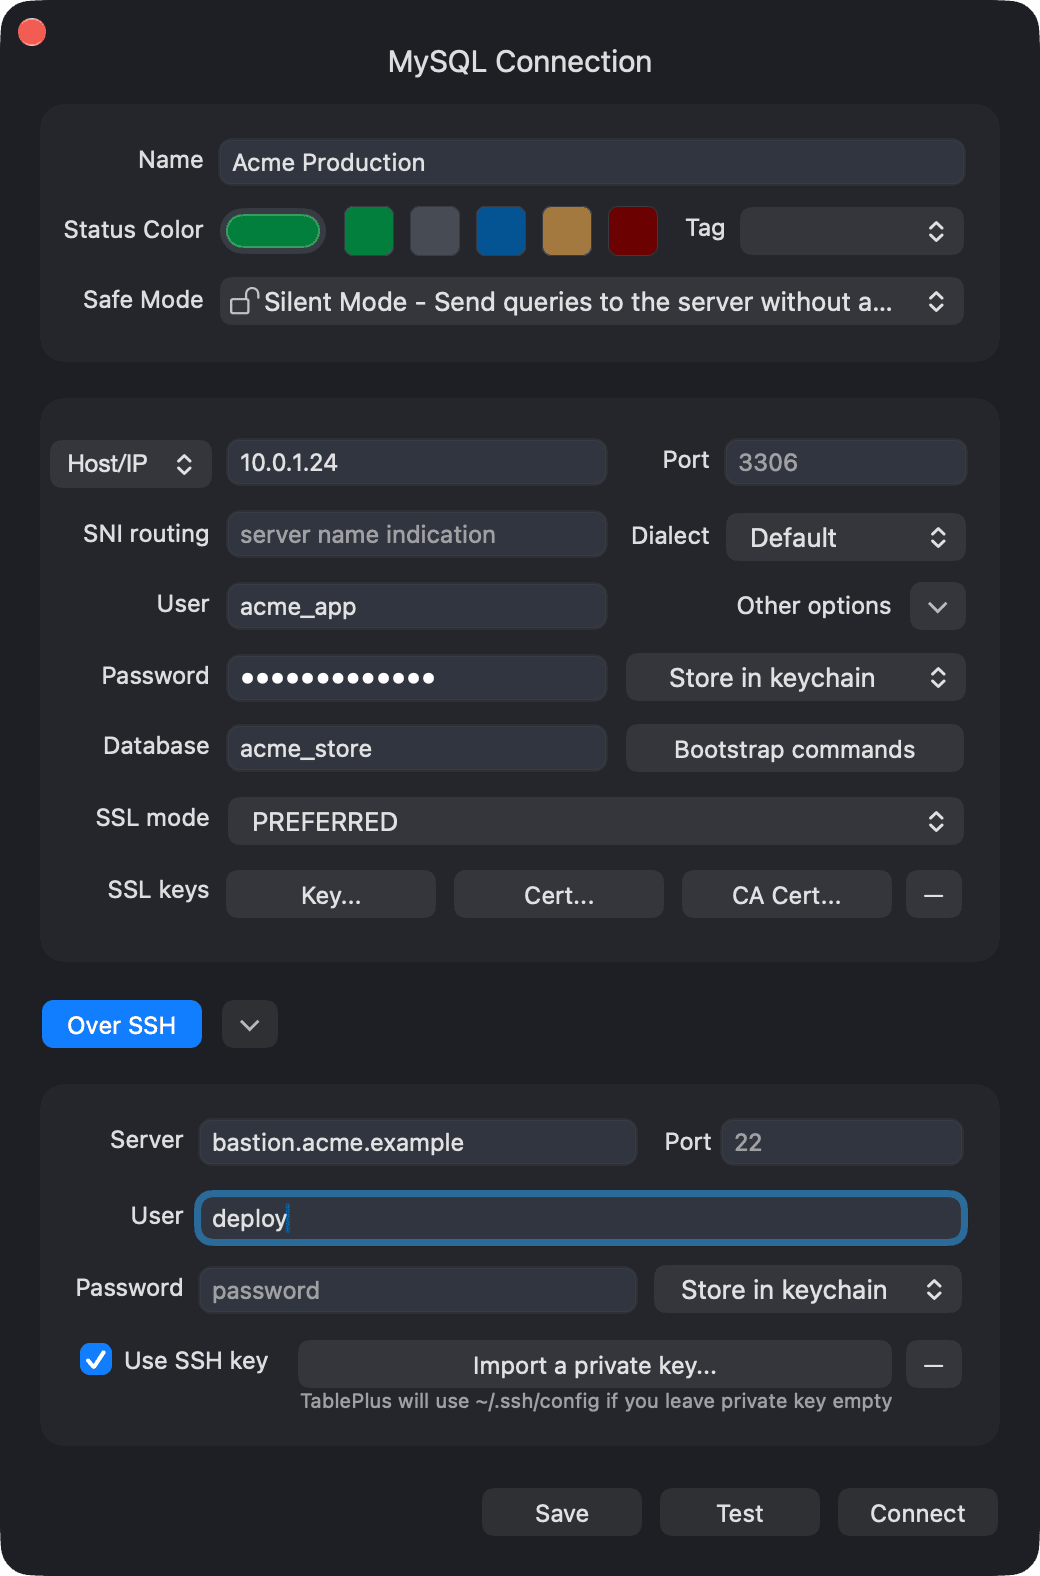Toggle the Use SSH key checkbox
The image size is (1040, 1576).
click(96, 1359)
